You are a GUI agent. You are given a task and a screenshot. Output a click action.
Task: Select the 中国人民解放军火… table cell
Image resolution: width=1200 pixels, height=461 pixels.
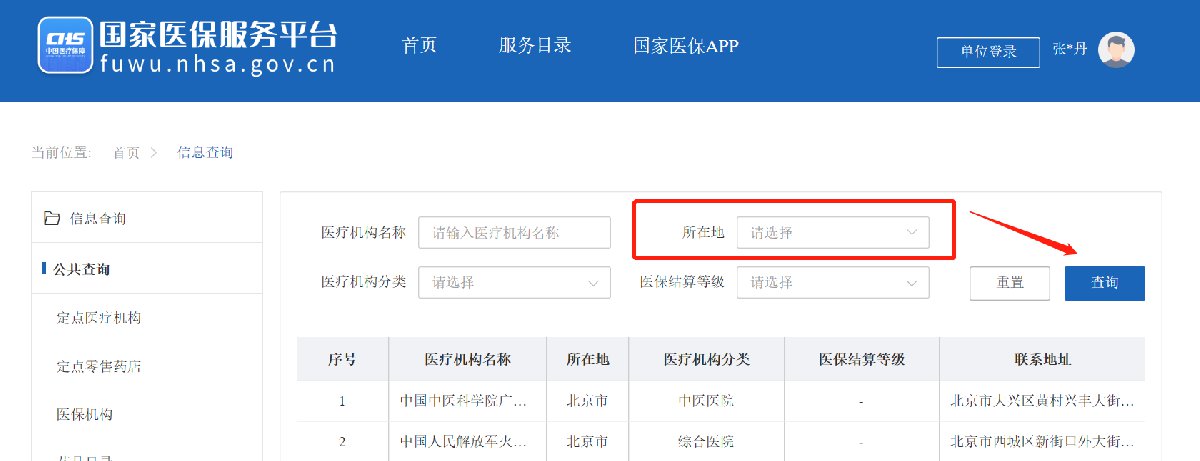tap(467, 441)
